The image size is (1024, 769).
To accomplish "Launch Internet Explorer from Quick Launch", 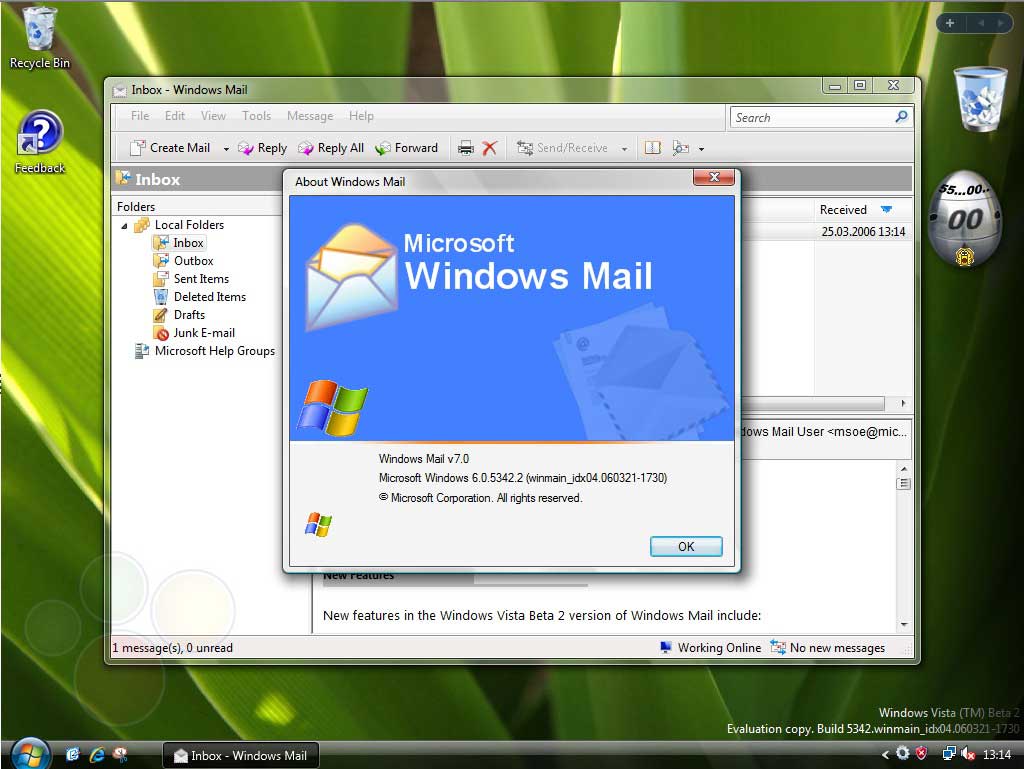I will click(x=97, y=755).
